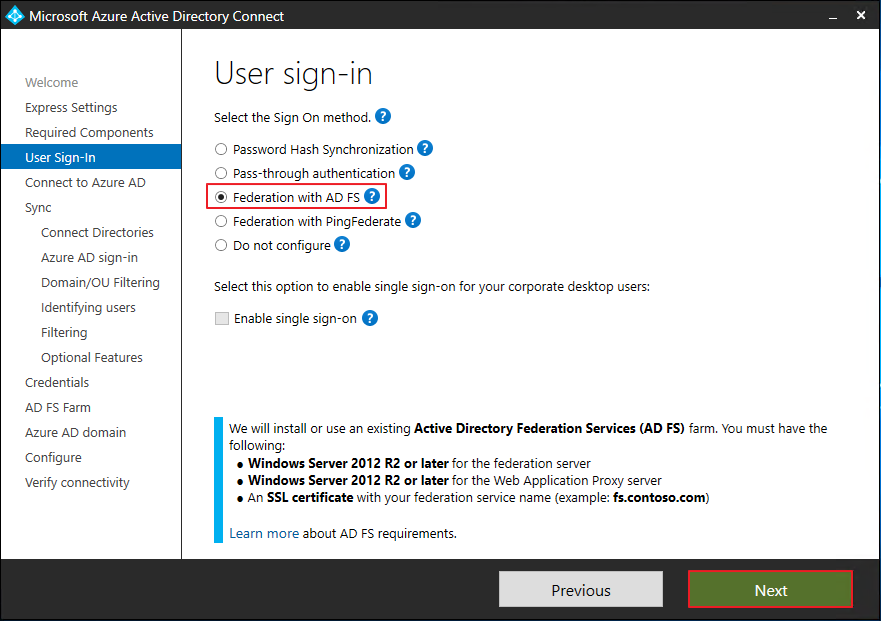Select the Do not configure radio button
The height and width of the screenshot is (621, 881).
coord(221,246)
